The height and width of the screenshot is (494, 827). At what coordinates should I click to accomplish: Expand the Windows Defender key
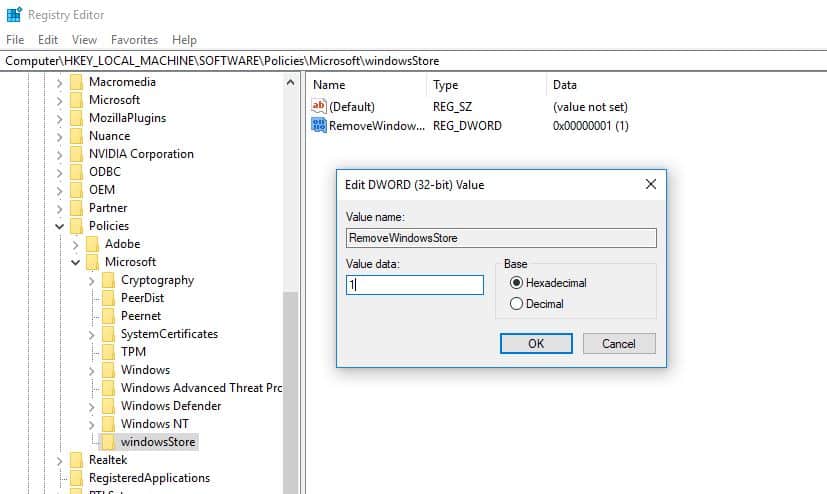point(92,406)
